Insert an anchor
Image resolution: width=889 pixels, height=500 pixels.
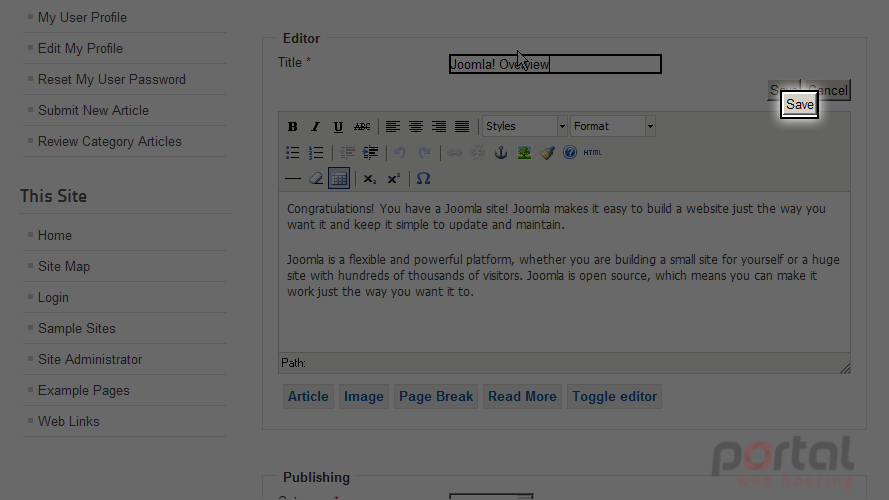pos(501,152)
